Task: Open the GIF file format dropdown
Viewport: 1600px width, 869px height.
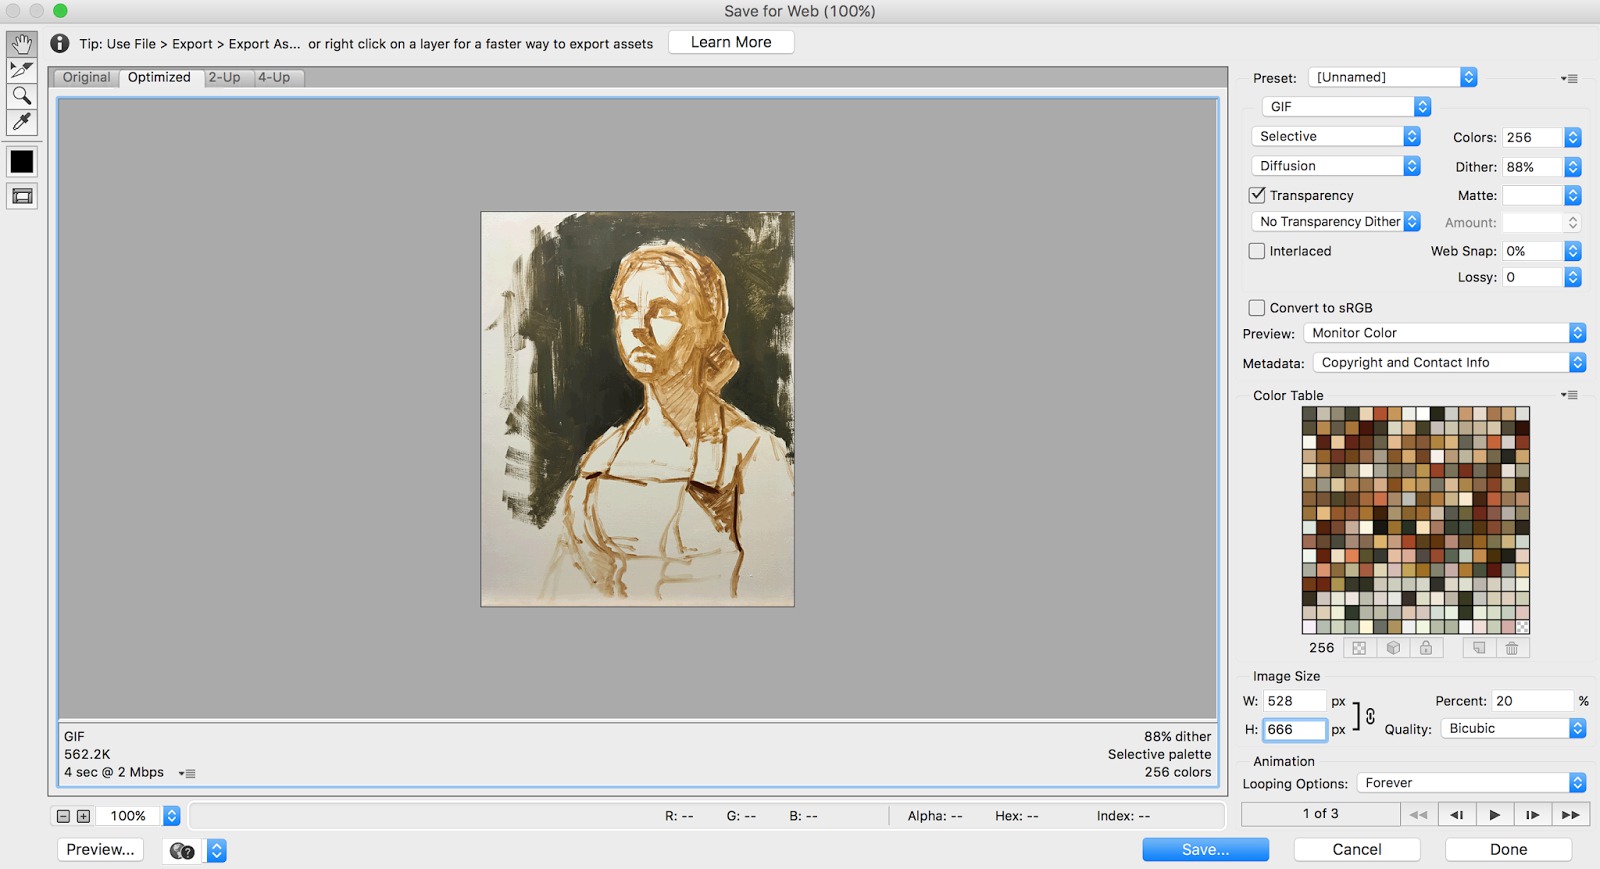Action: point(1347,106)
